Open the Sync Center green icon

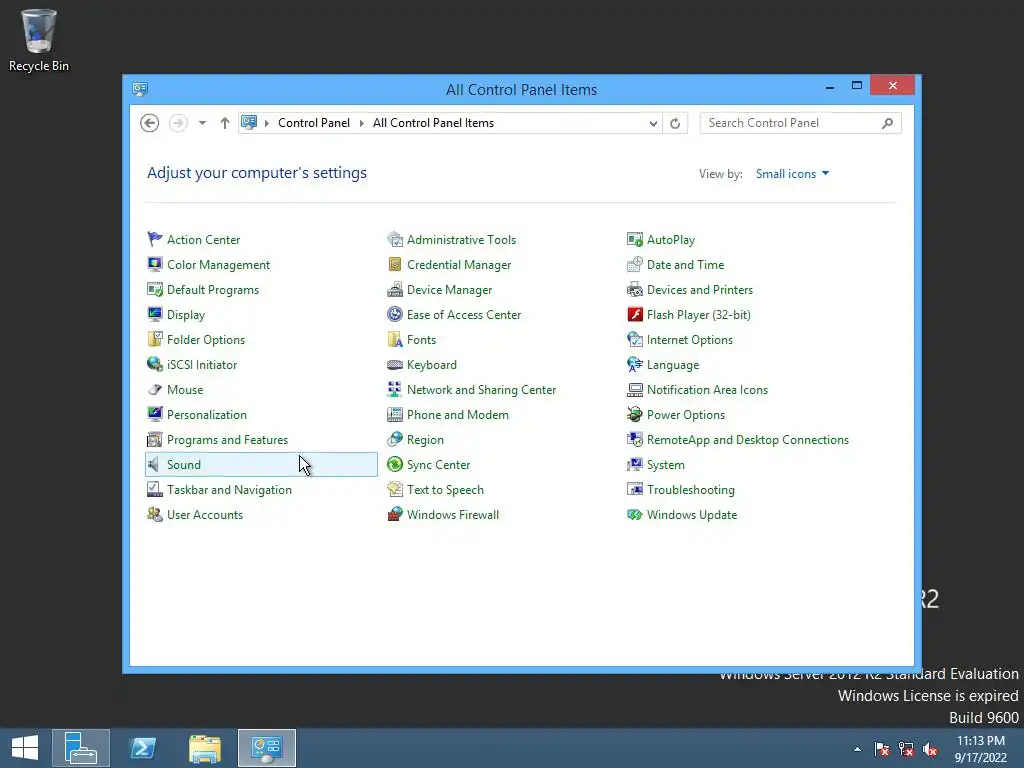point(395,464)
